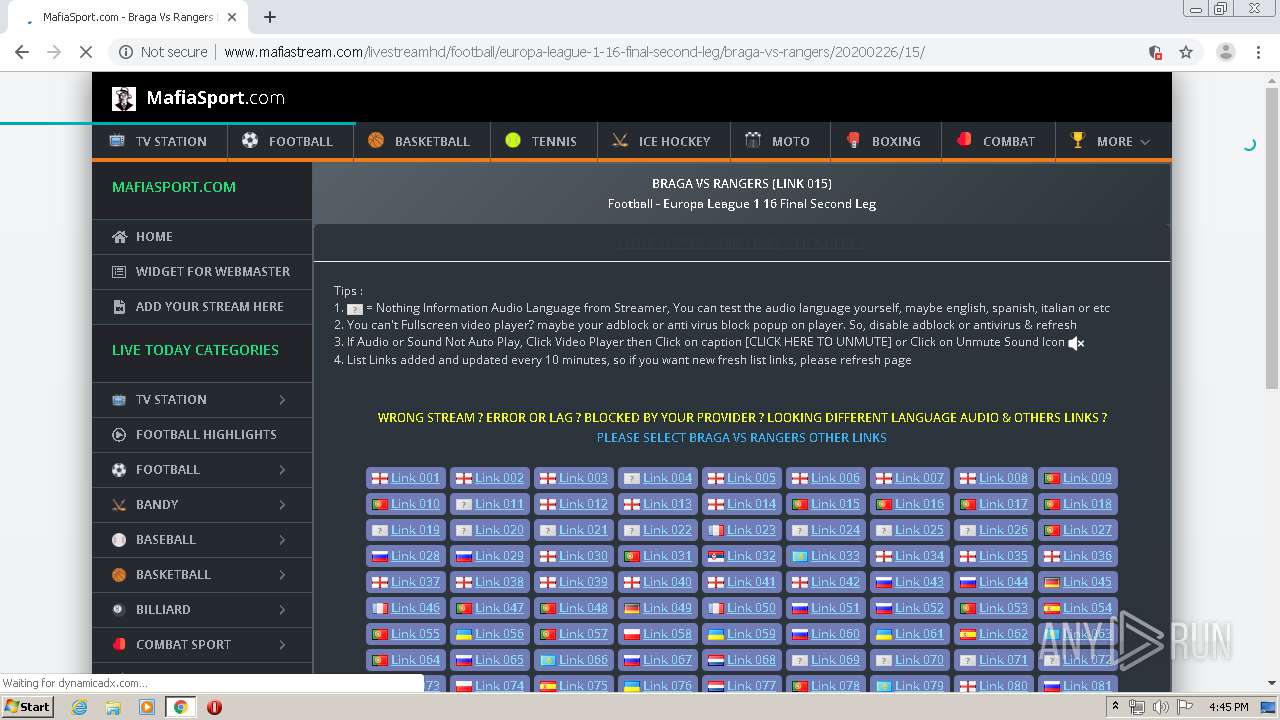Click the volume icon in system tray
The width and height of the screenshot is (1280, 720).
tap(1160, 707)
